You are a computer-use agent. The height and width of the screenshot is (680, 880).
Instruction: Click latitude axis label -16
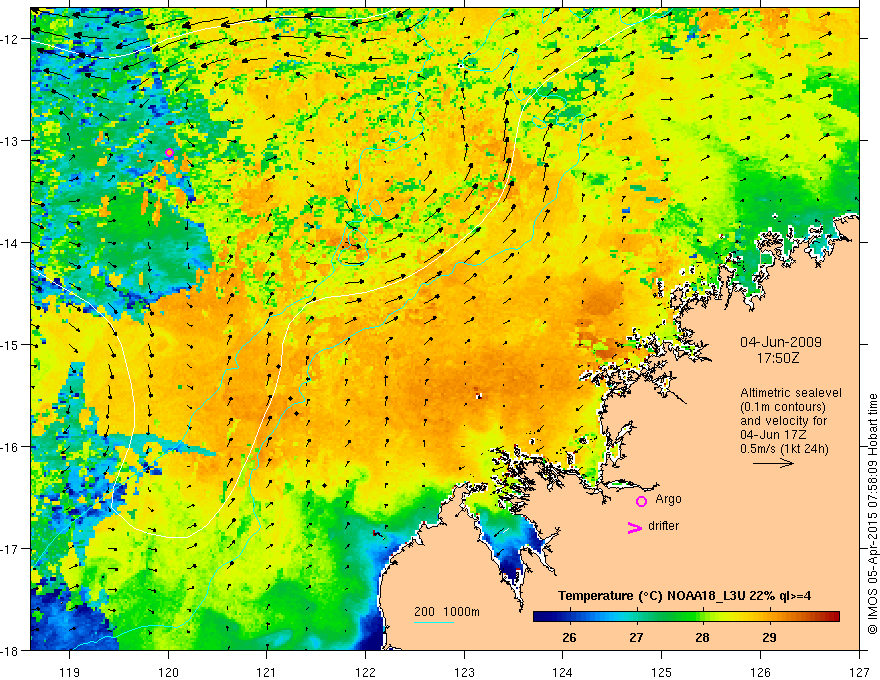[x=11, y=447]
